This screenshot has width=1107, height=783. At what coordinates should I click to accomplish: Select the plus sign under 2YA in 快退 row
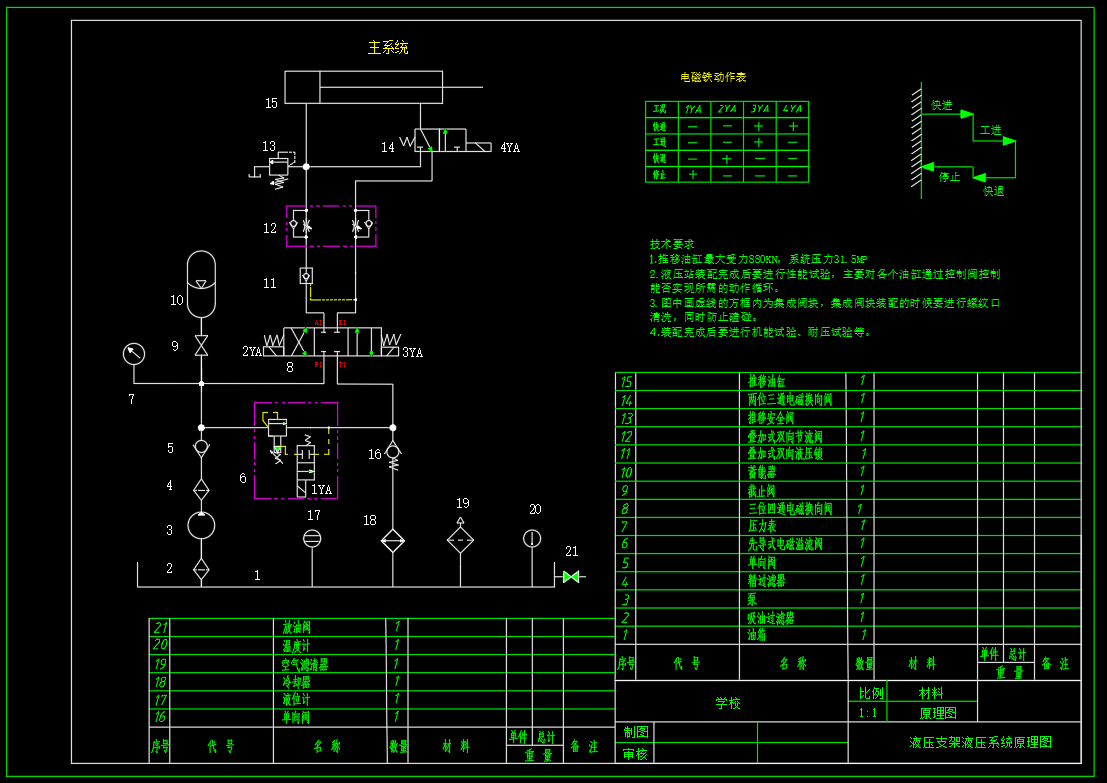pyautogui.click(x=726, y=159)
